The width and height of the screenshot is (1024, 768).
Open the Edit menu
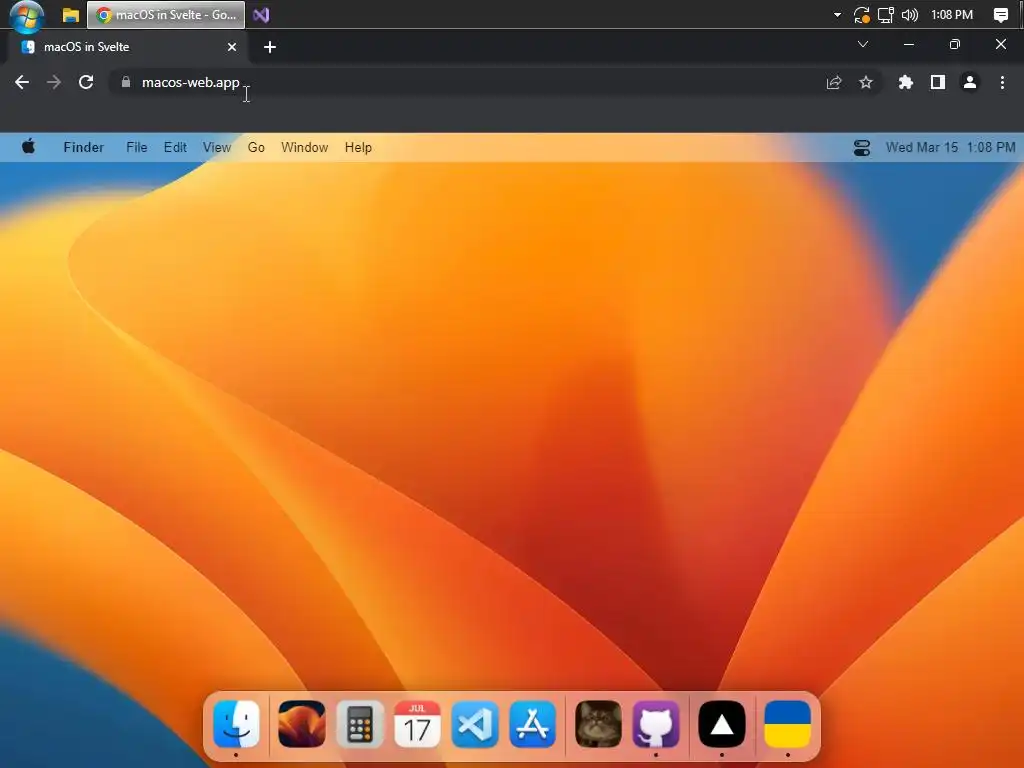pos(175,148)
